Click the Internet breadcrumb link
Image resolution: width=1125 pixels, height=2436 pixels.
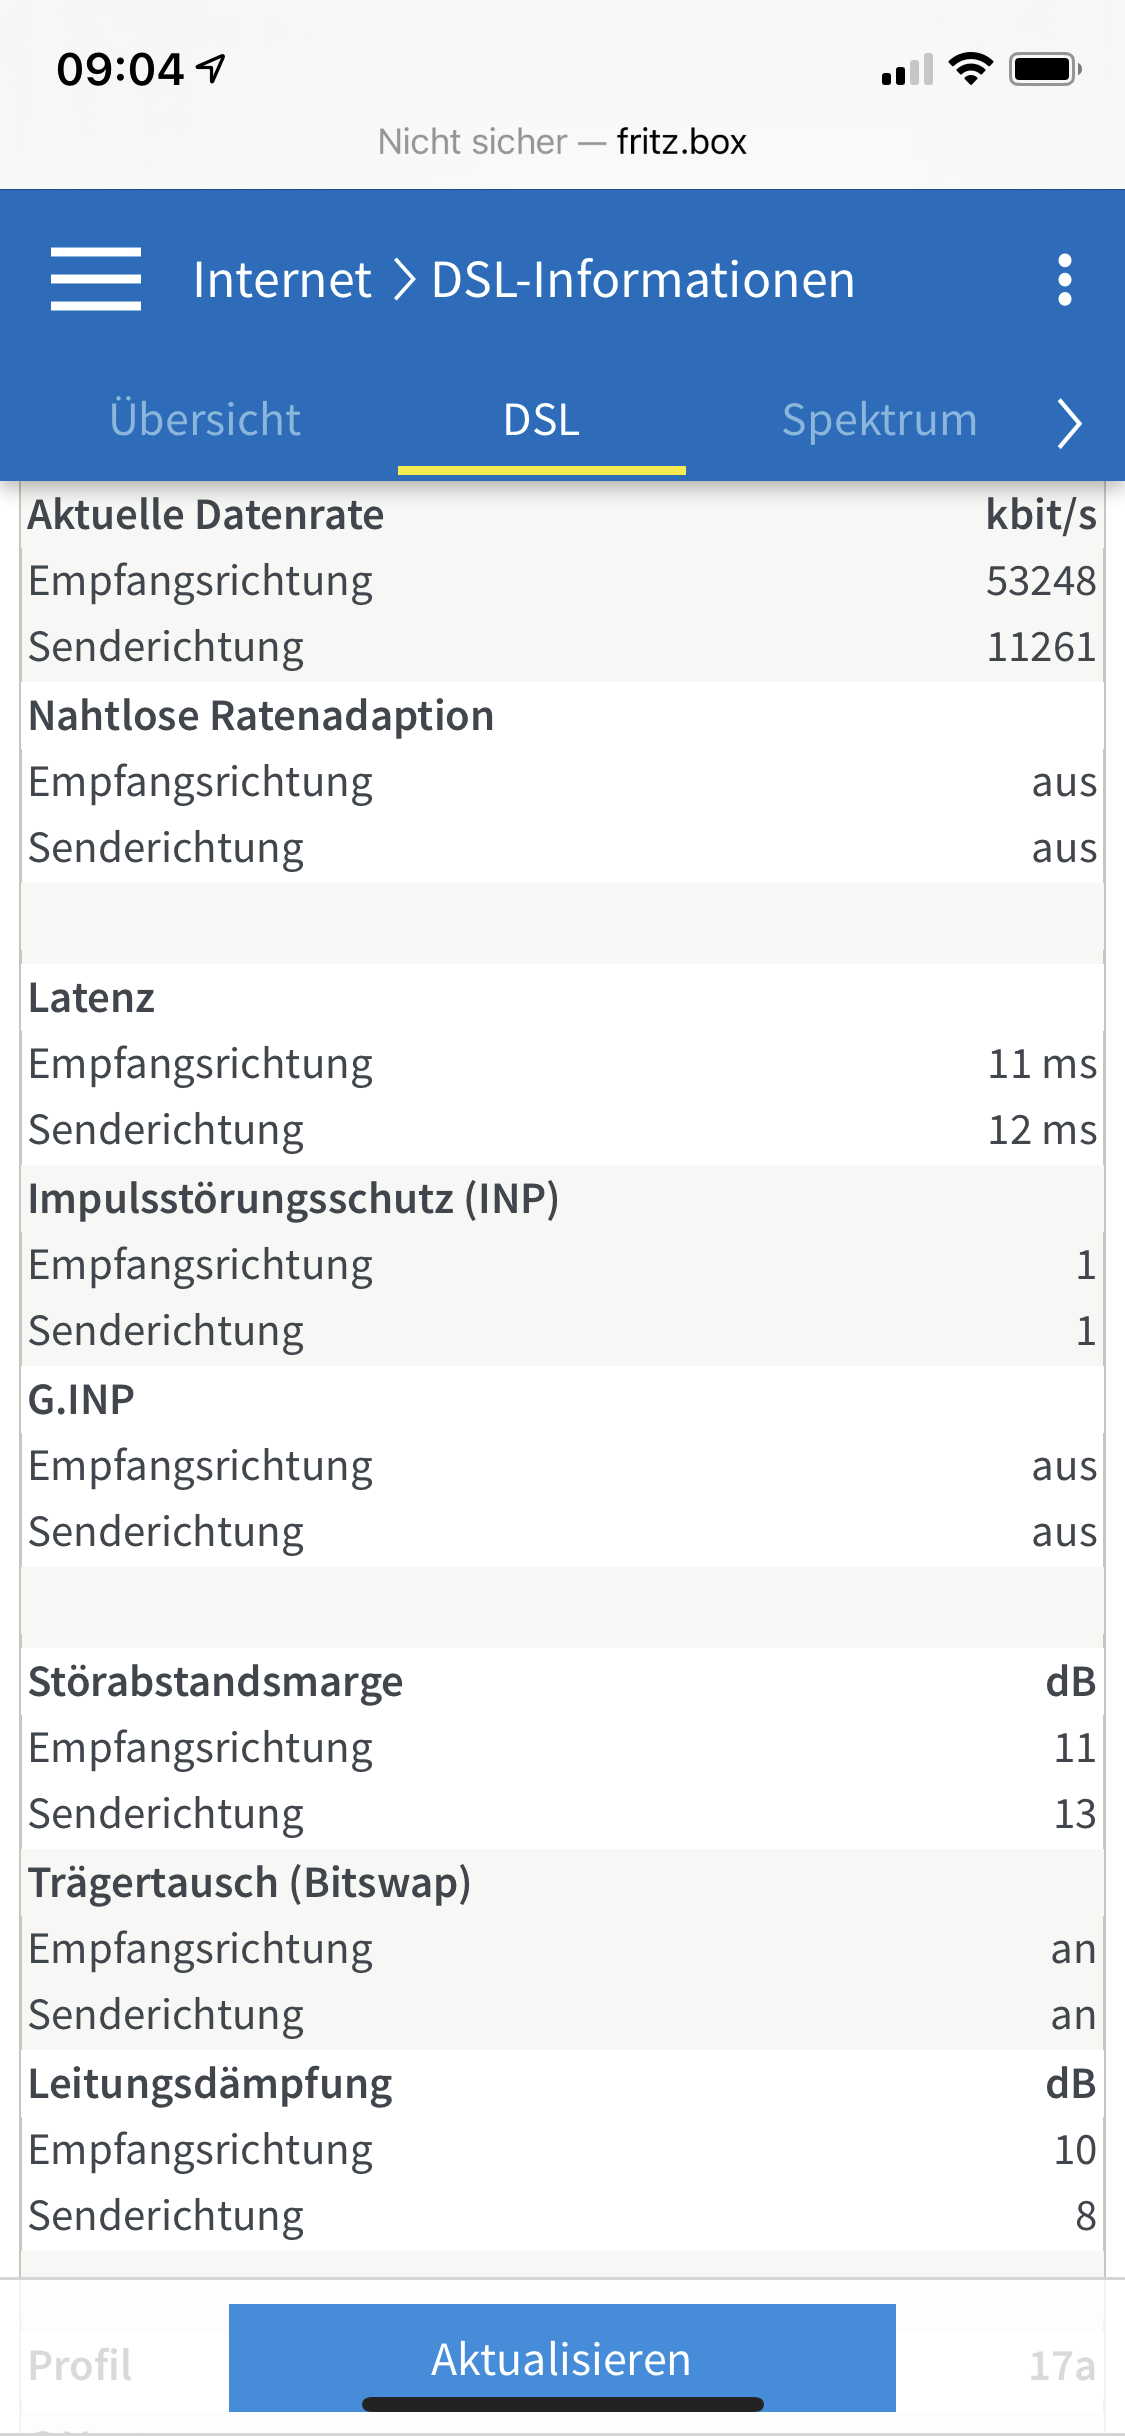click(x=282, y=279)
